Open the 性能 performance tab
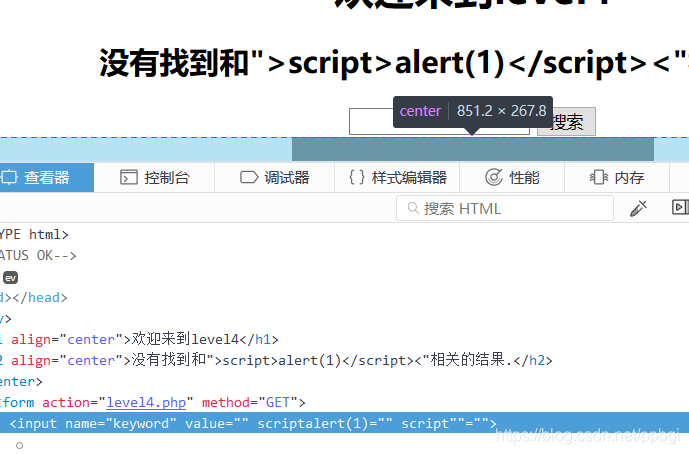Image resolution: width=689 pixels, height=454 pixels. tap(512, 178)
